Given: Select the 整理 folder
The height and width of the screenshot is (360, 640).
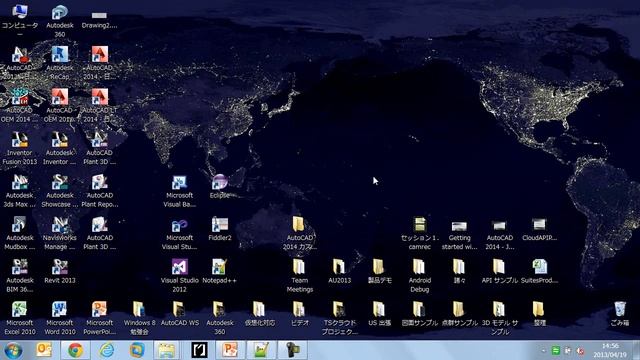Looking at the screenshot, I should (539, 313).
